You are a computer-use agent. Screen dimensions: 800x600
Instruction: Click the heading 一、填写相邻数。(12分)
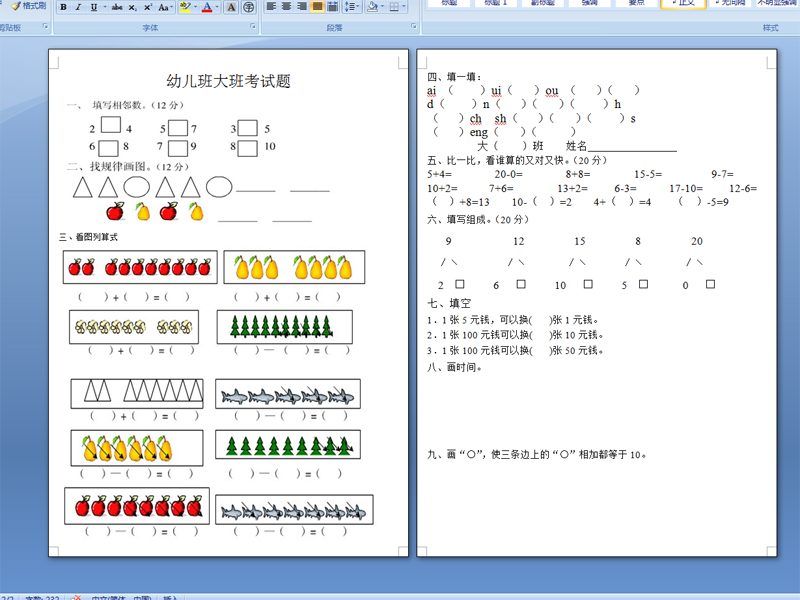coord(125,105)
